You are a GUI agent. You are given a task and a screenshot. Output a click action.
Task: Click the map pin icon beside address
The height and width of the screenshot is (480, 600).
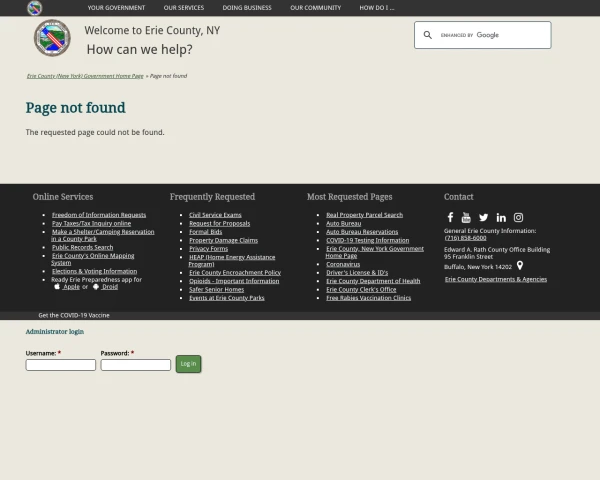point(520,266)
